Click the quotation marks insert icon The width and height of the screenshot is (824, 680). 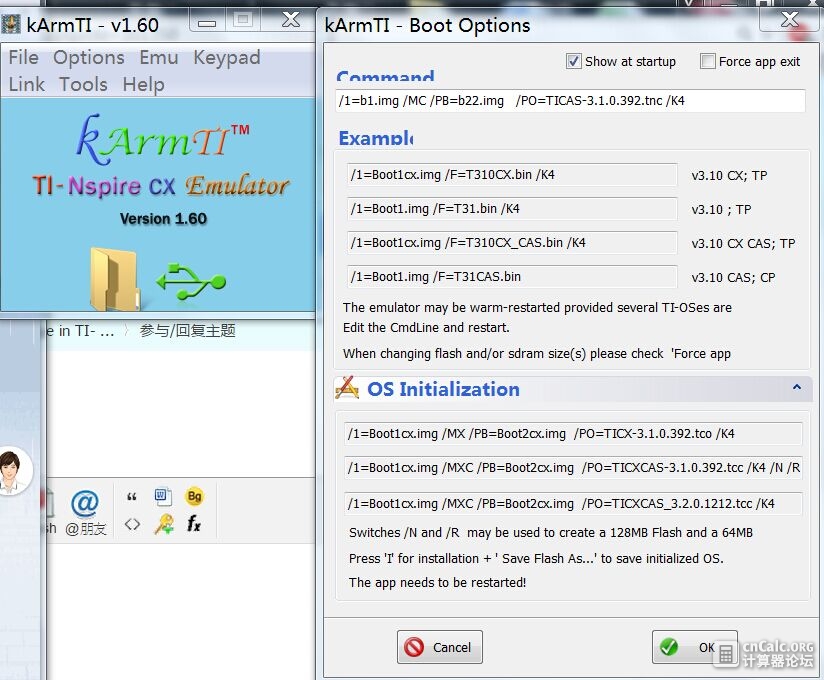coord(131,497)
